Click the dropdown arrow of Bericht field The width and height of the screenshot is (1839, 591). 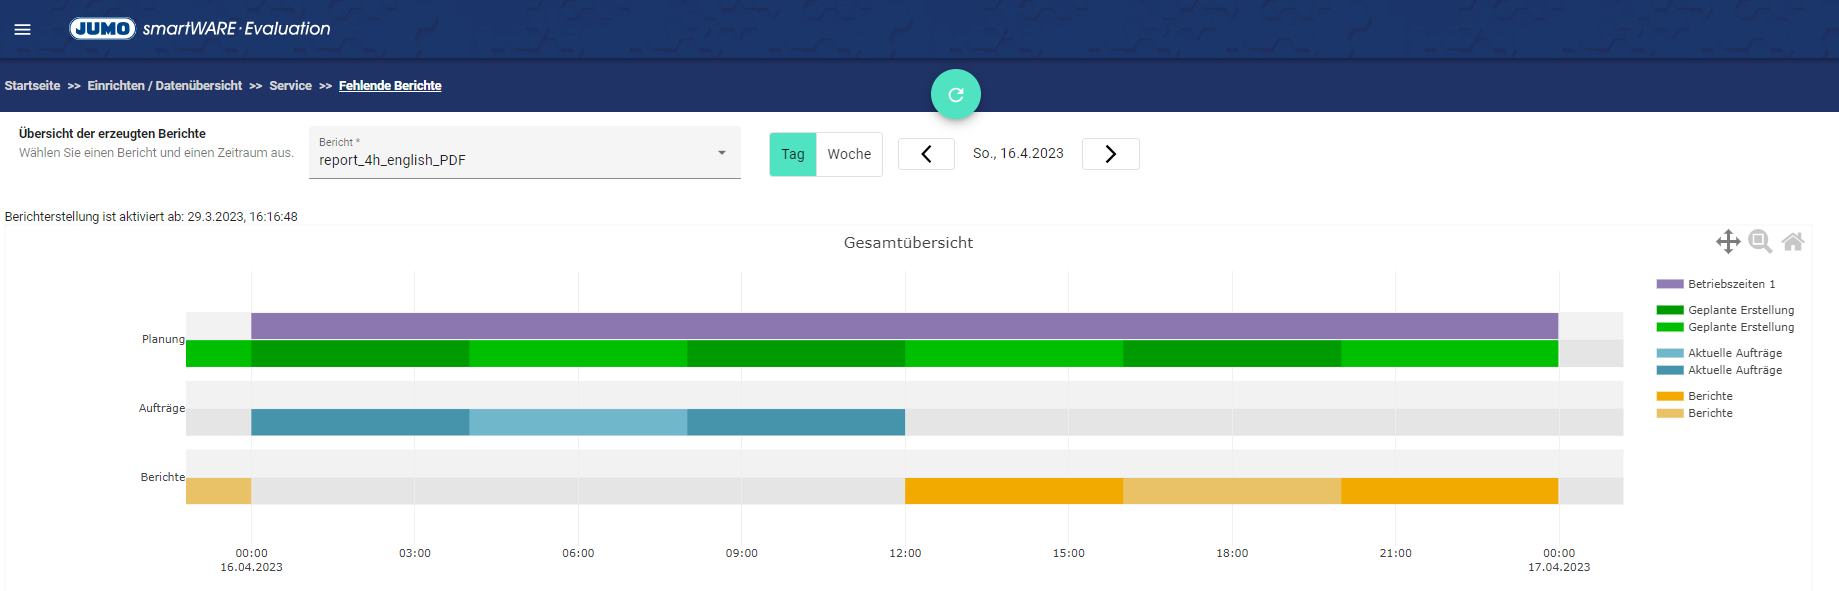[x=722, y=153]
